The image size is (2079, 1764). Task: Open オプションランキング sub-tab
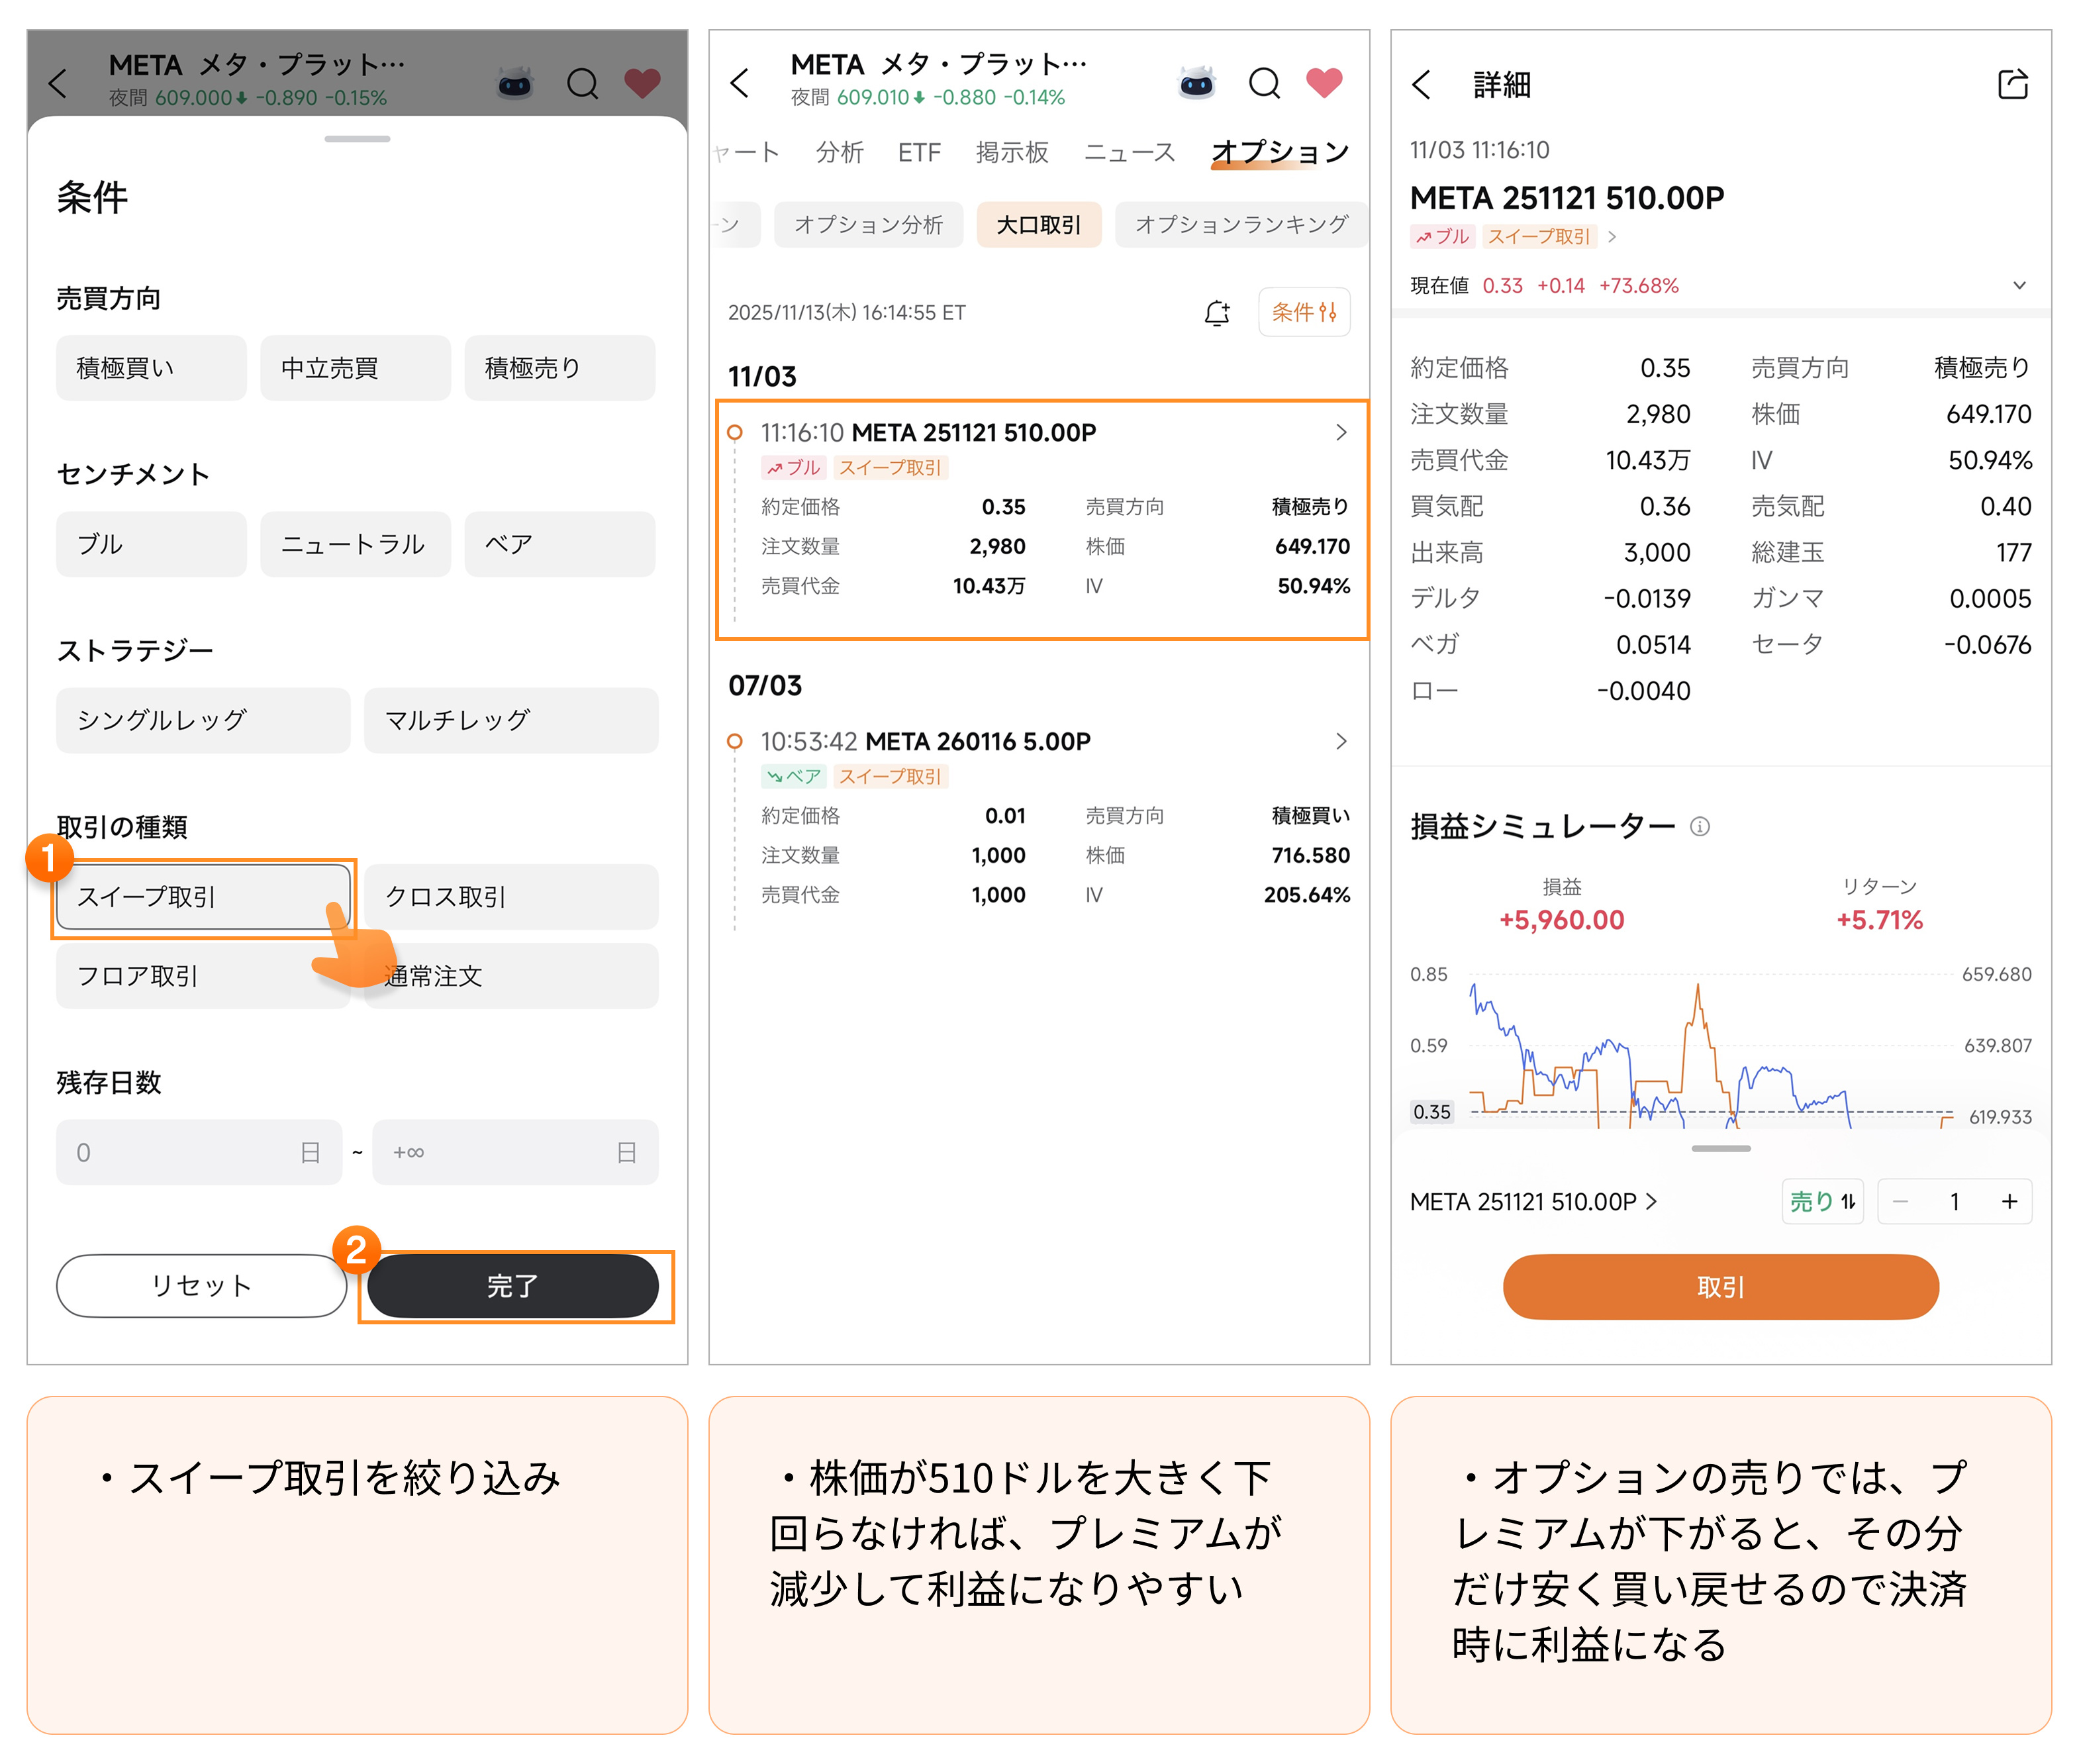click(x=1241, y=224)
